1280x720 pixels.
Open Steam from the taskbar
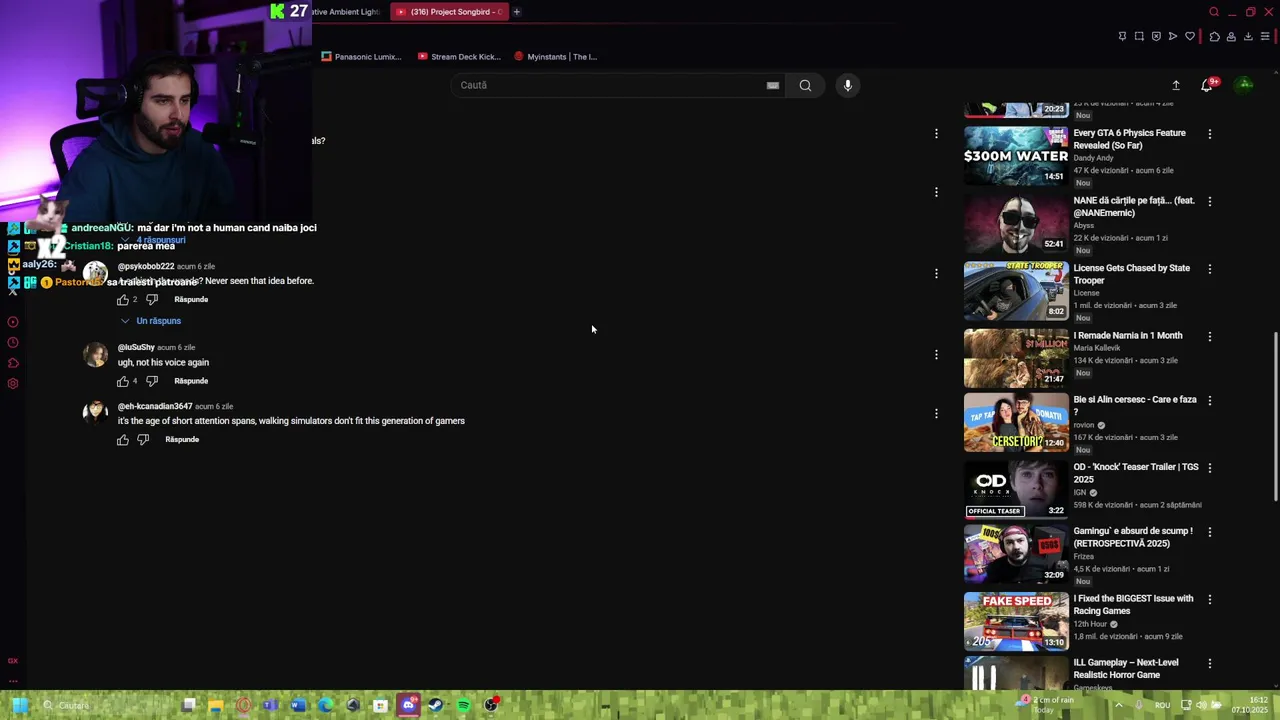click(435, 705)
